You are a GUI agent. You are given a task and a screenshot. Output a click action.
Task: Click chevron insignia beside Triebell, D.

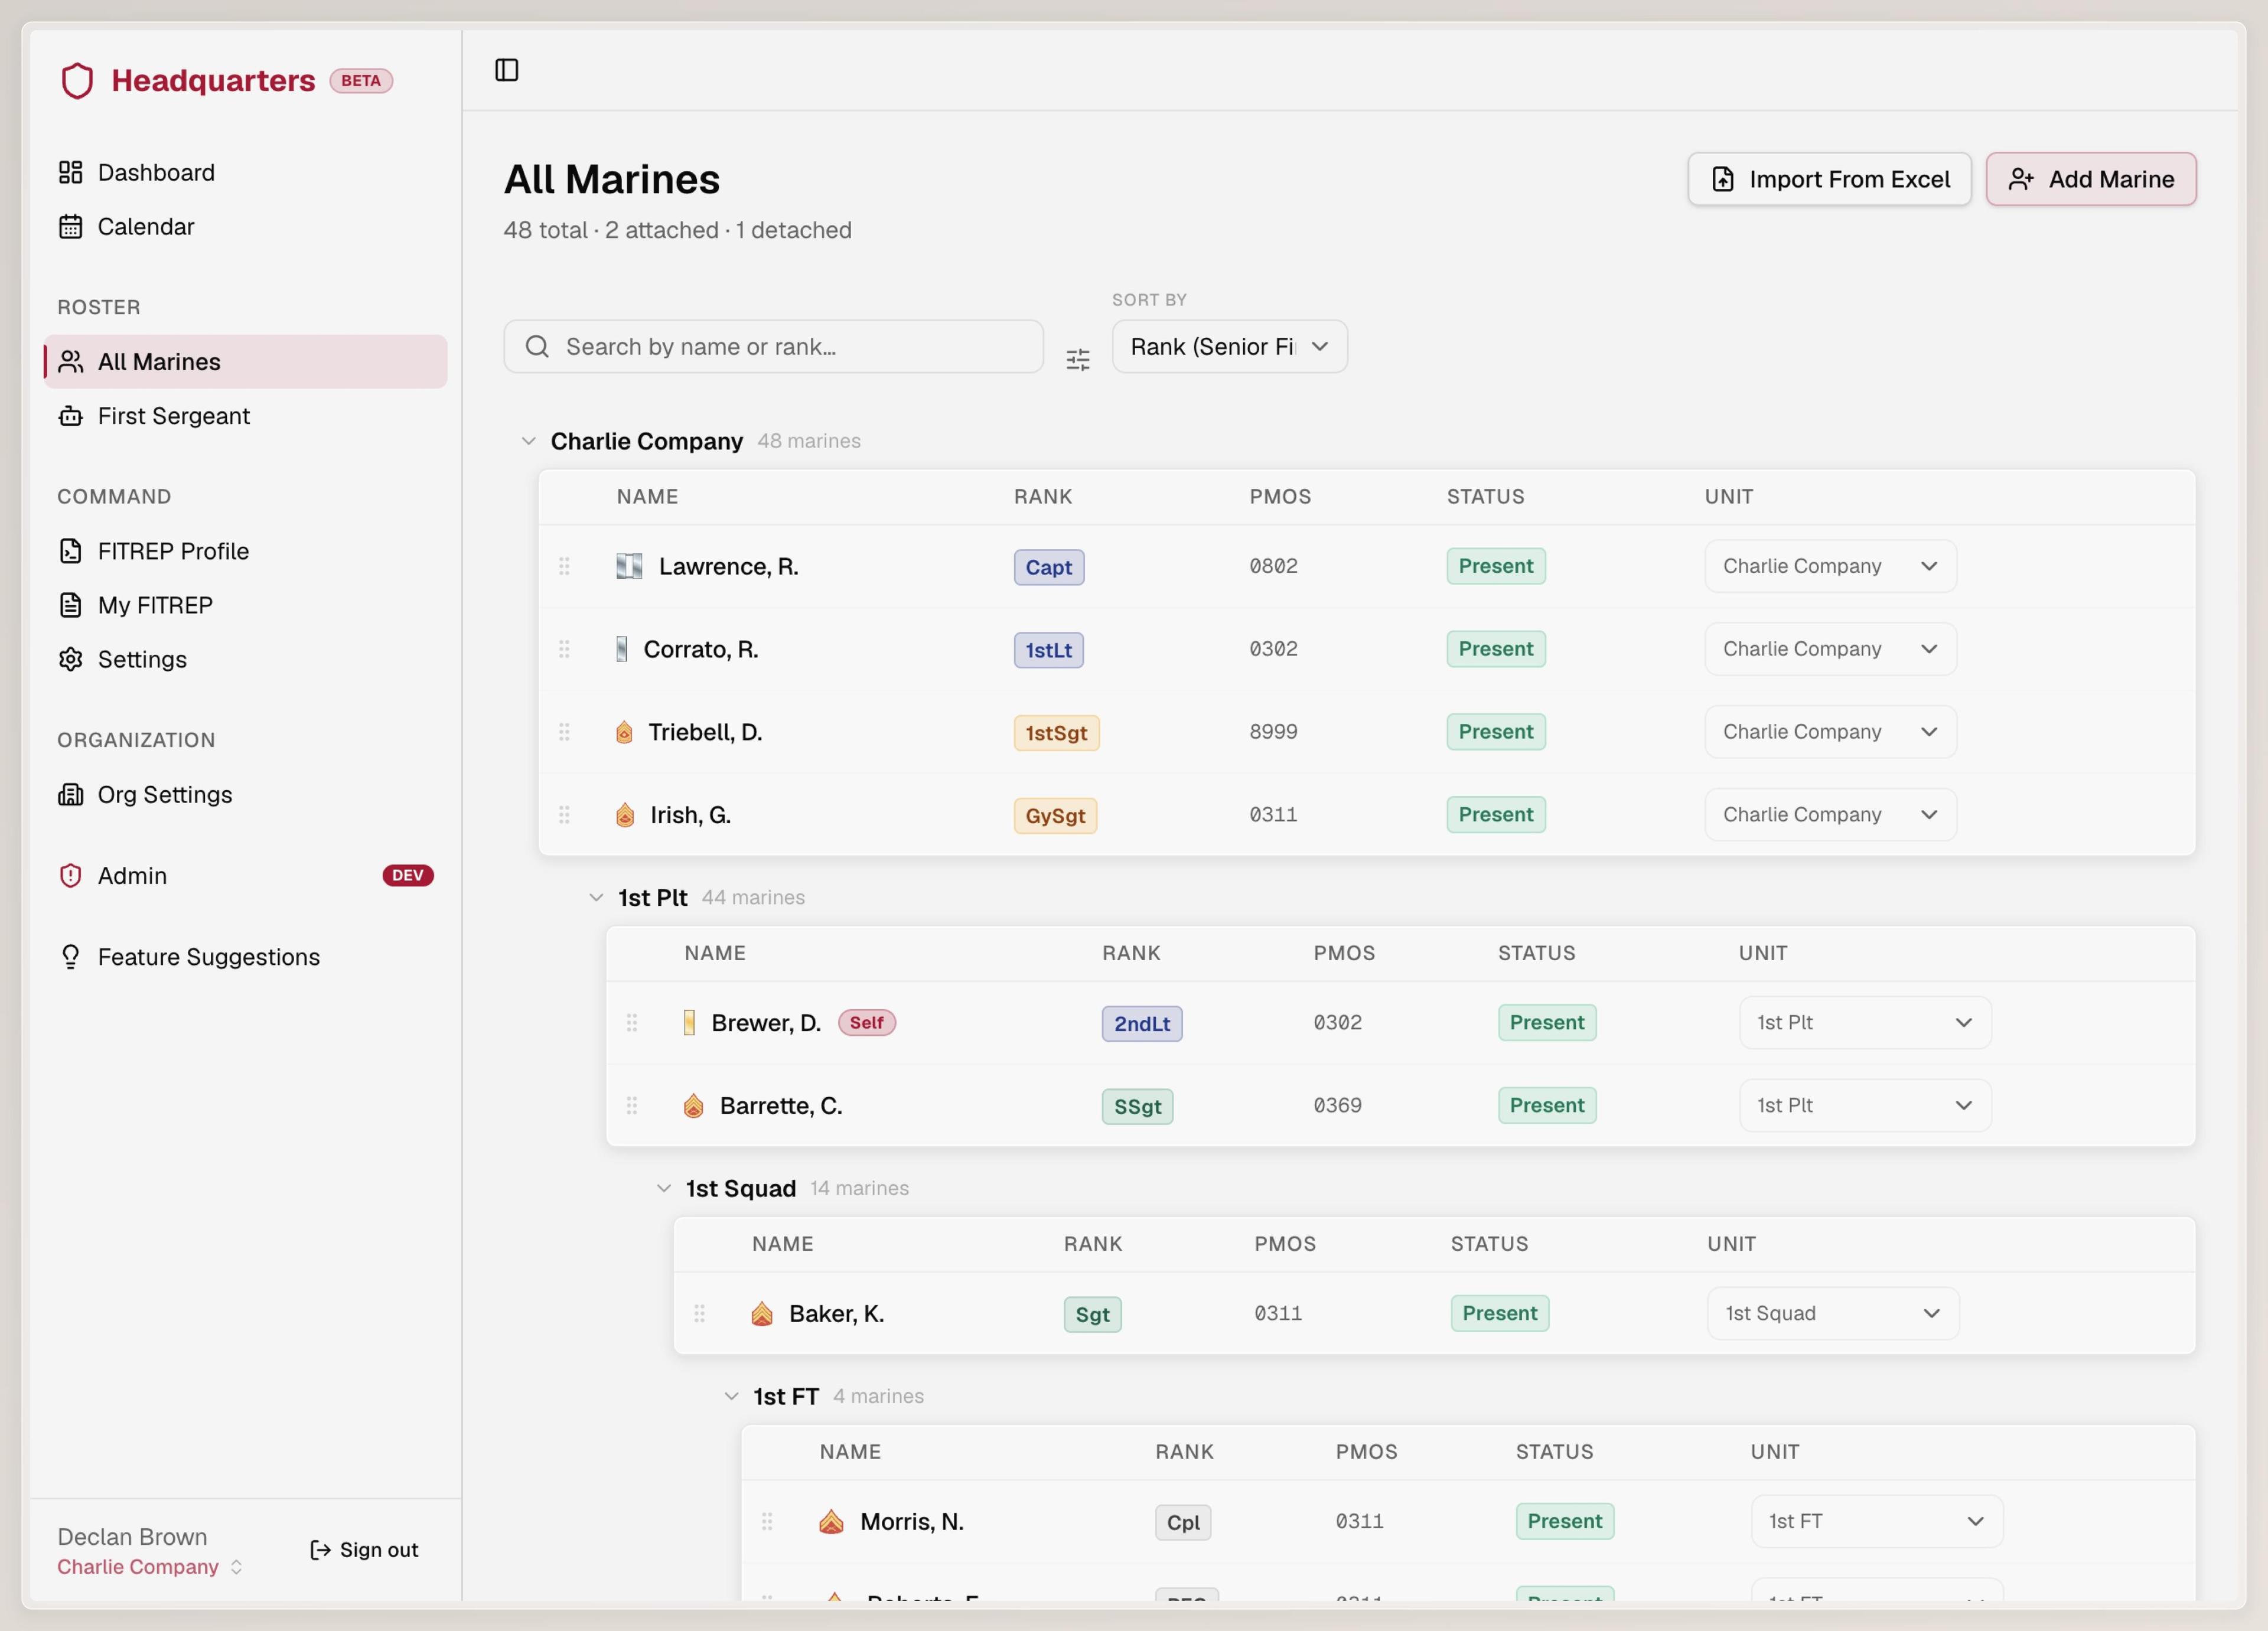click(624, 732)
